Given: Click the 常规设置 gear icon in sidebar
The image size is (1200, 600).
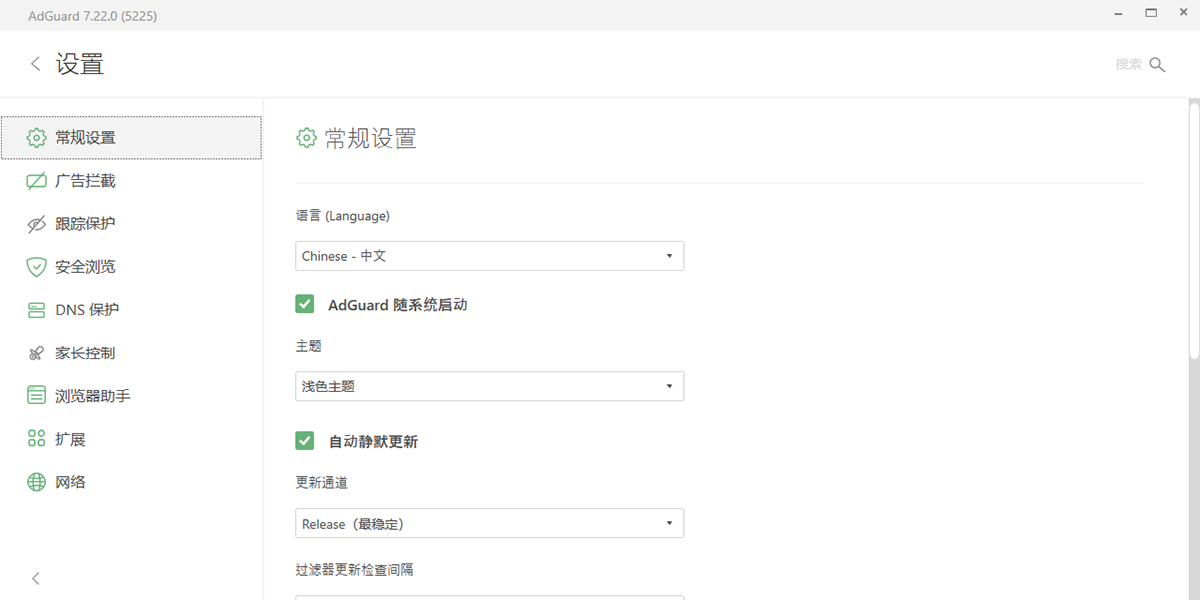Looking at the screenshot, I should pos(37,138).
